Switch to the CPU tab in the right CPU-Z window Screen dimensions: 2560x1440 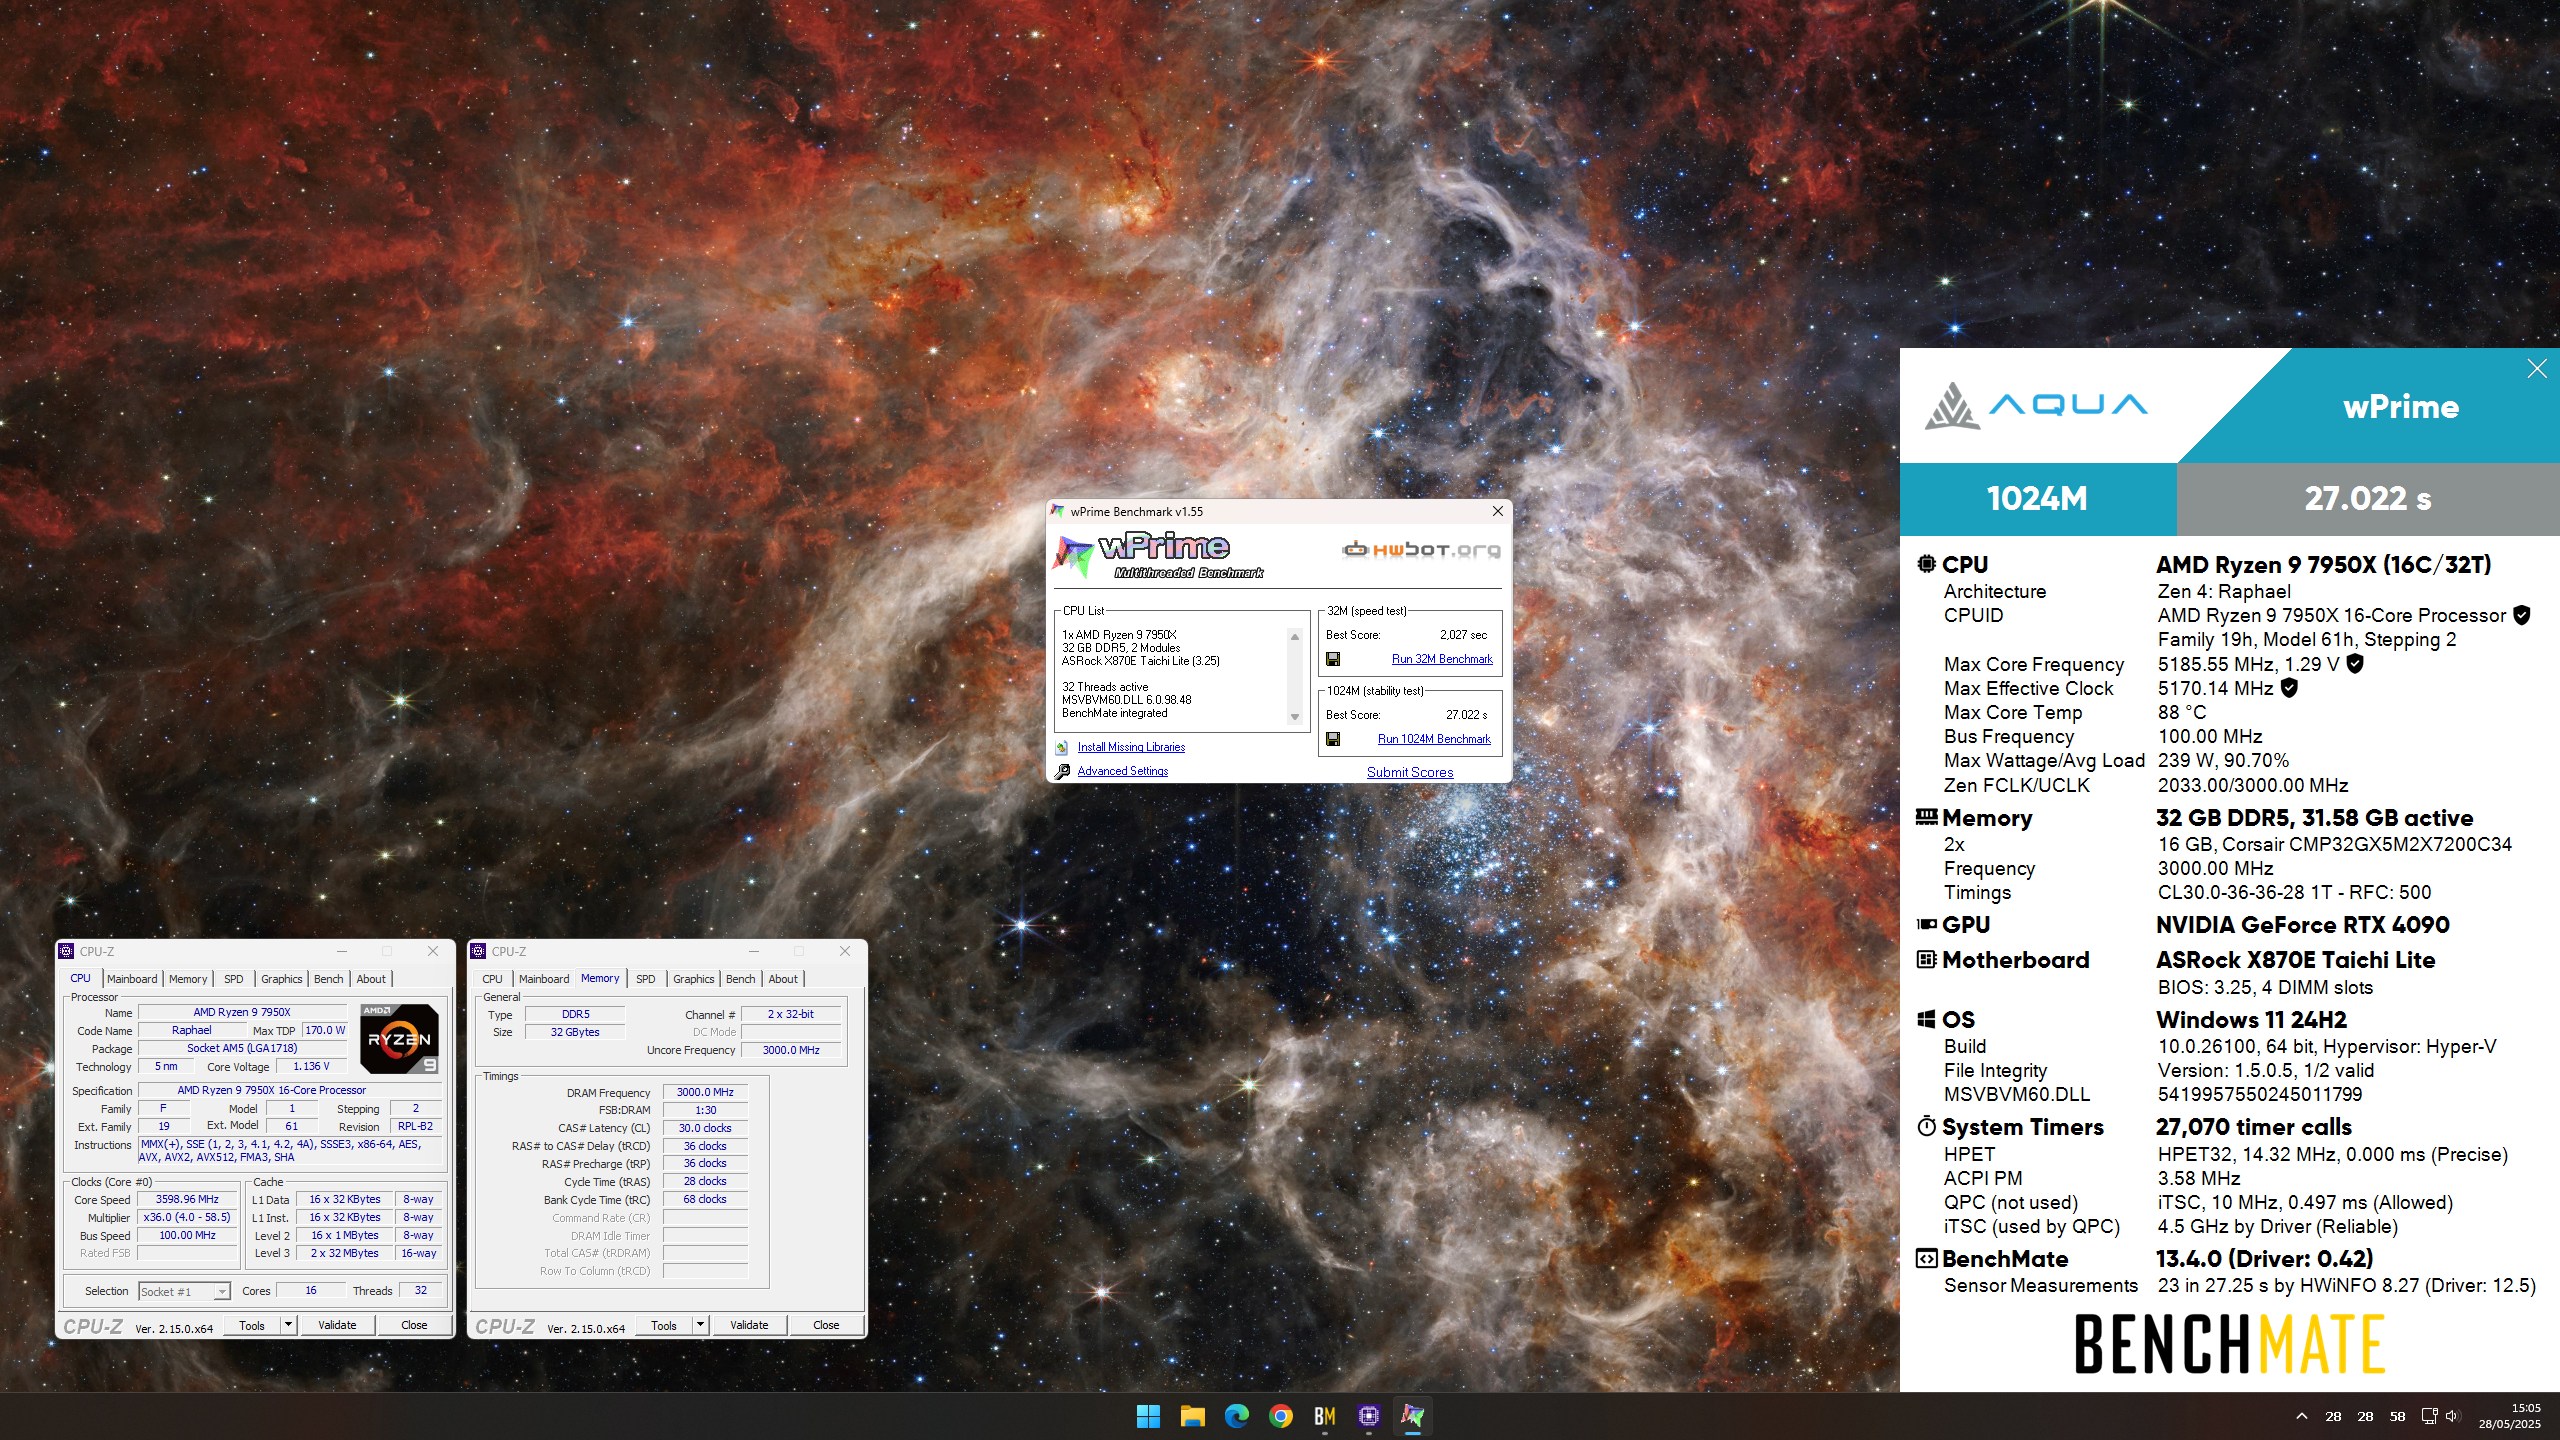(x=492, y=979)
